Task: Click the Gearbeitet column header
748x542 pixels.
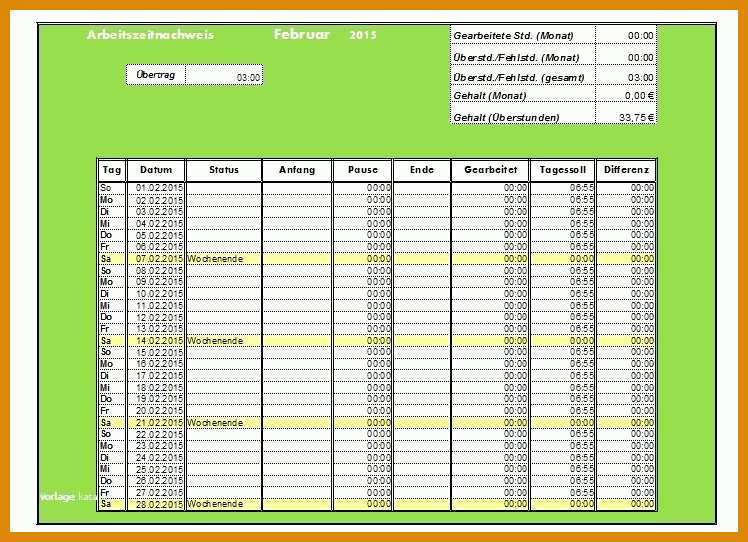Action: pos(490,170)
